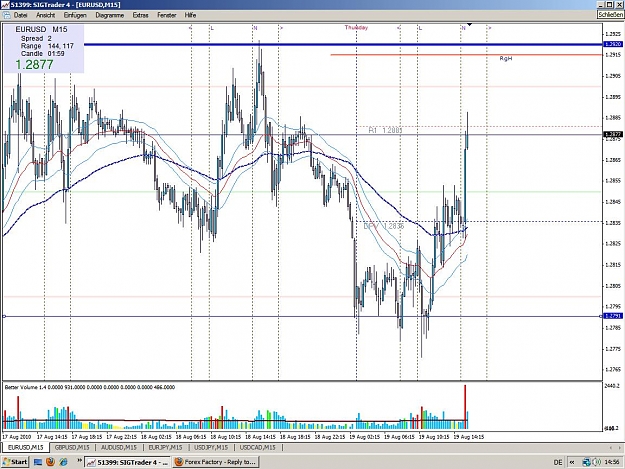The width and height of the screenshot is (625, 469).
Task: Click the Candle 01:59 countdown text
Action: click(x=43, y=53)
